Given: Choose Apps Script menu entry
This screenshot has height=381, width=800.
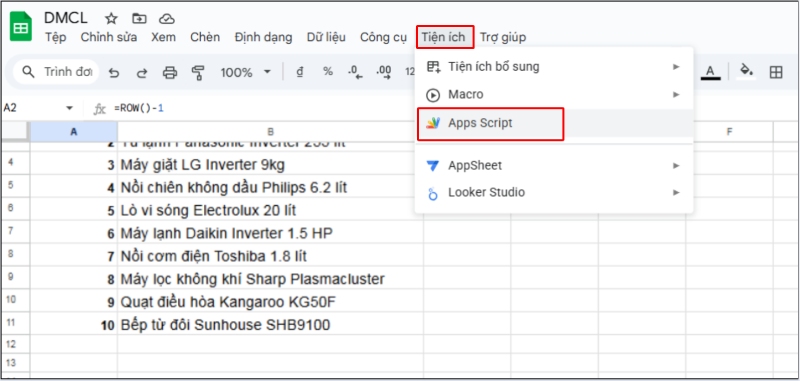Looking at the screenshot, I should click(x=554, y=123).
